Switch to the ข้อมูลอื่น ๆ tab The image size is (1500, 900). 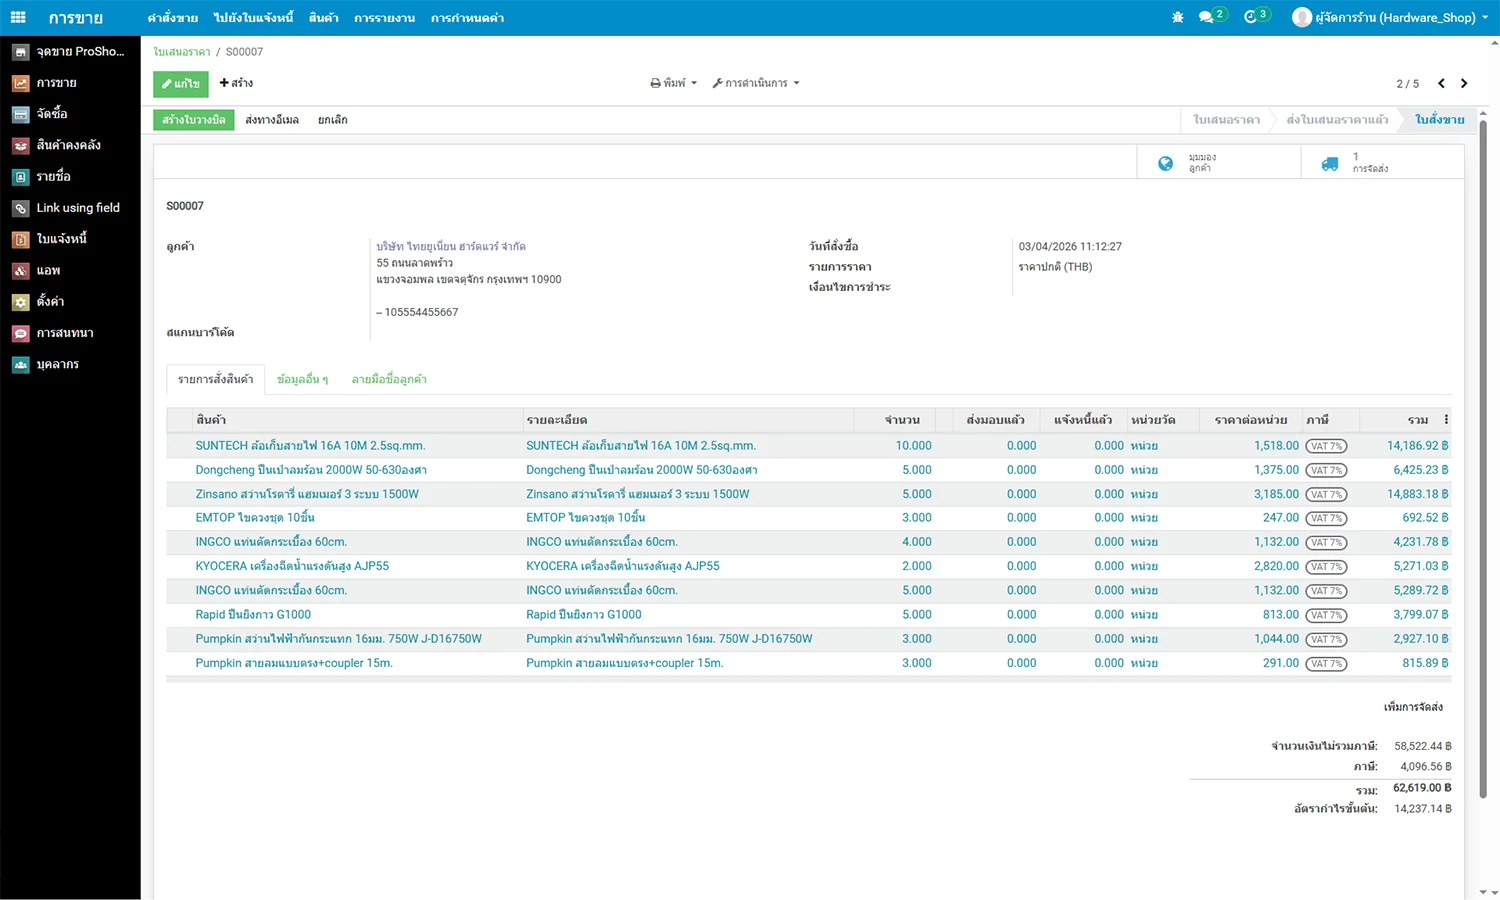pyautogui.click(x=302, y=380)
